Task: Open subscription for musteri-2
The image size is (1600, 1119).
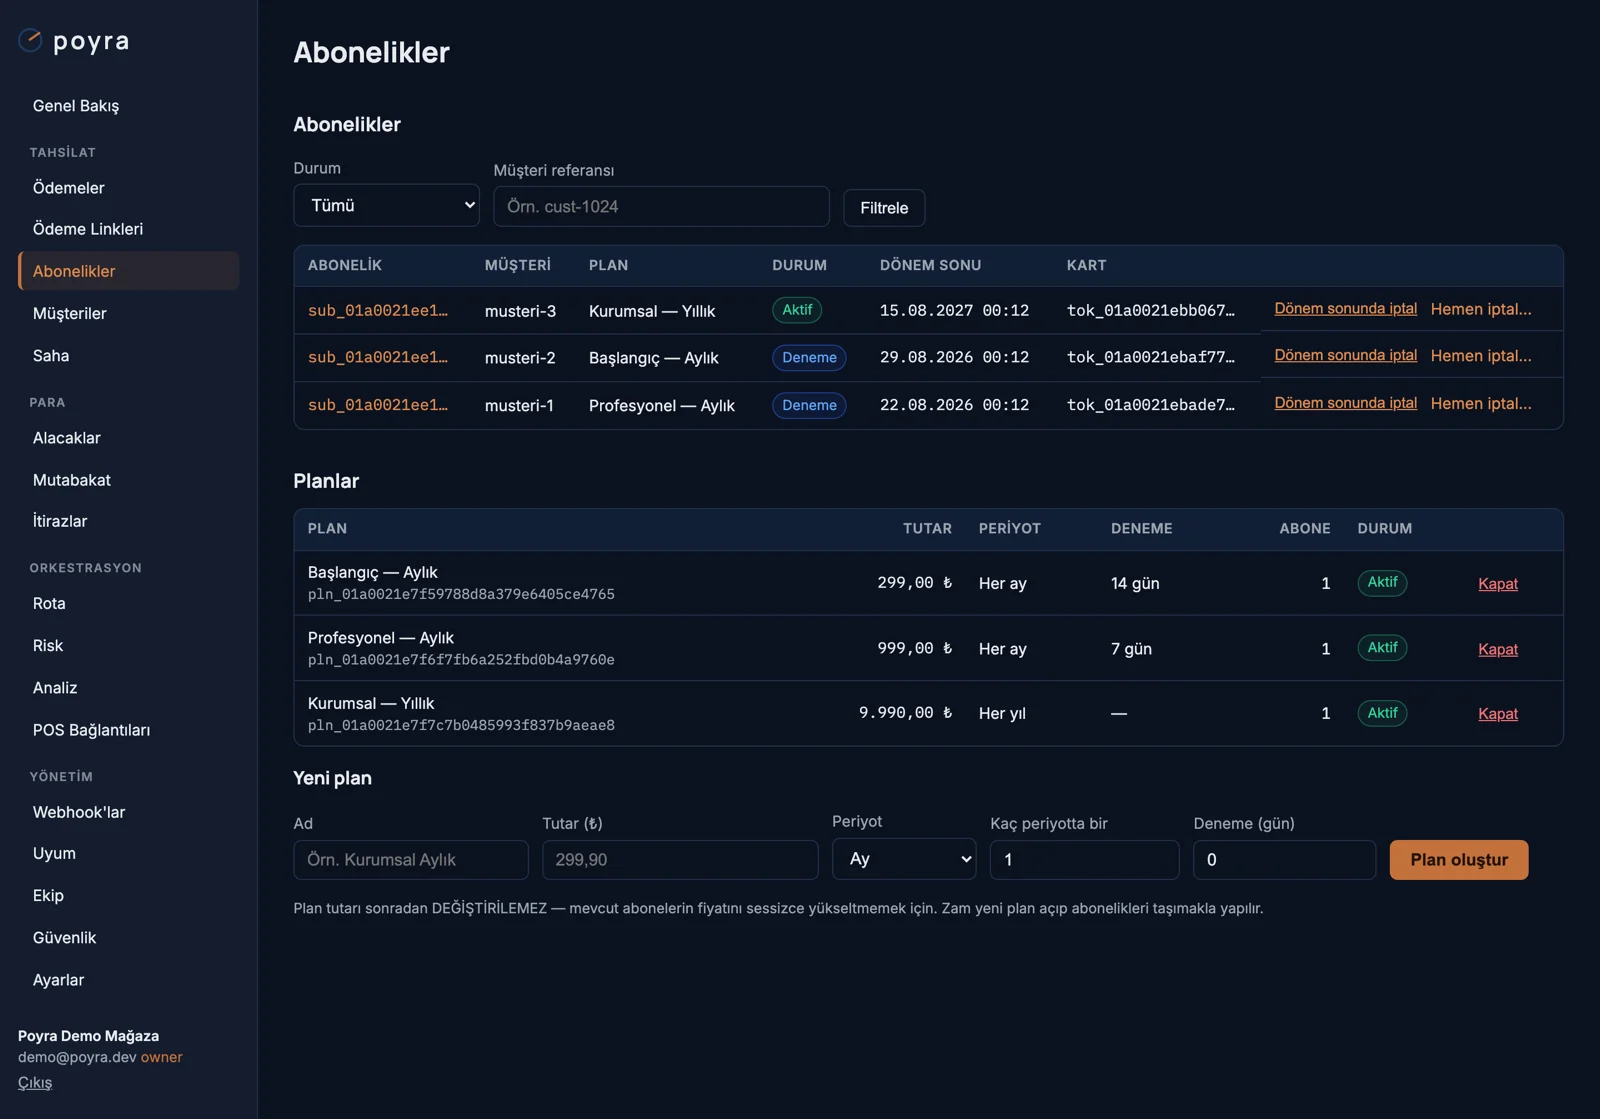Action: 378,357
